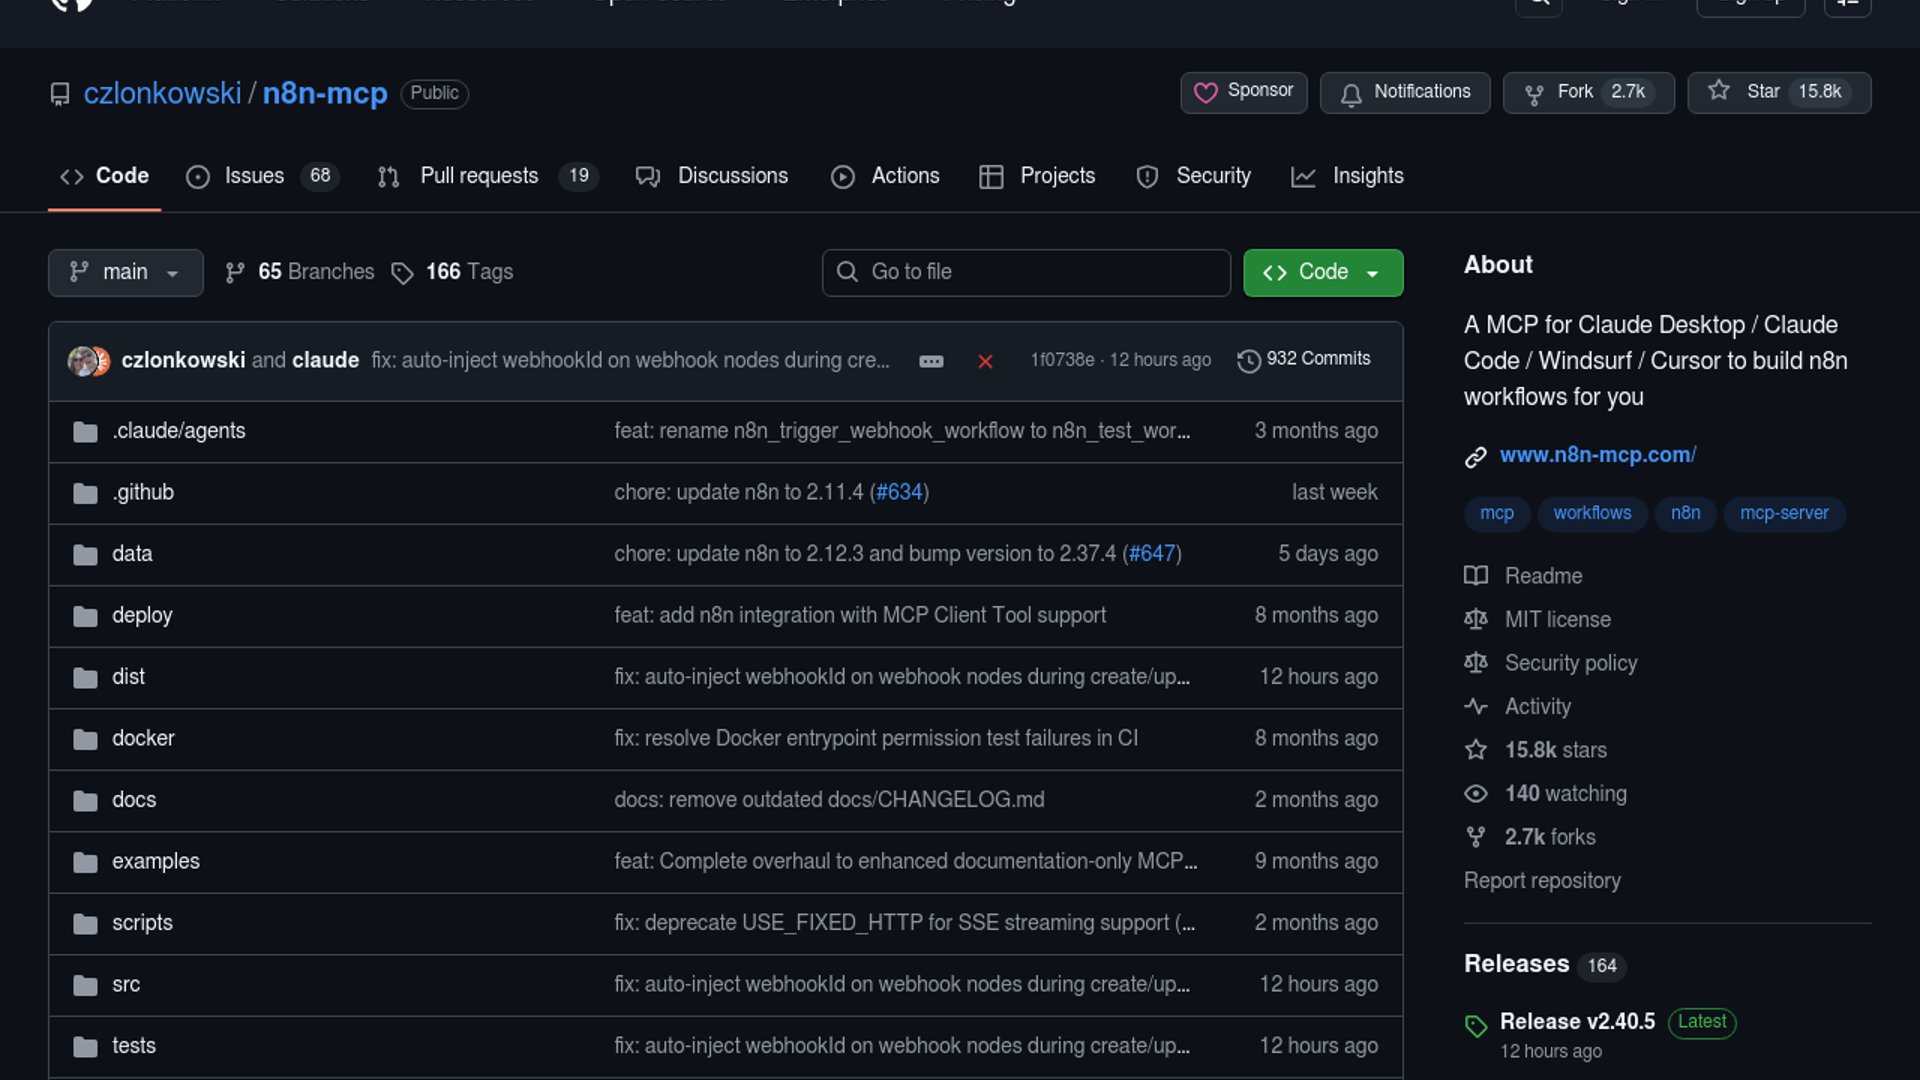
Task: Open the Release v2.40.5 link
Action: tap(1577, 1022)
